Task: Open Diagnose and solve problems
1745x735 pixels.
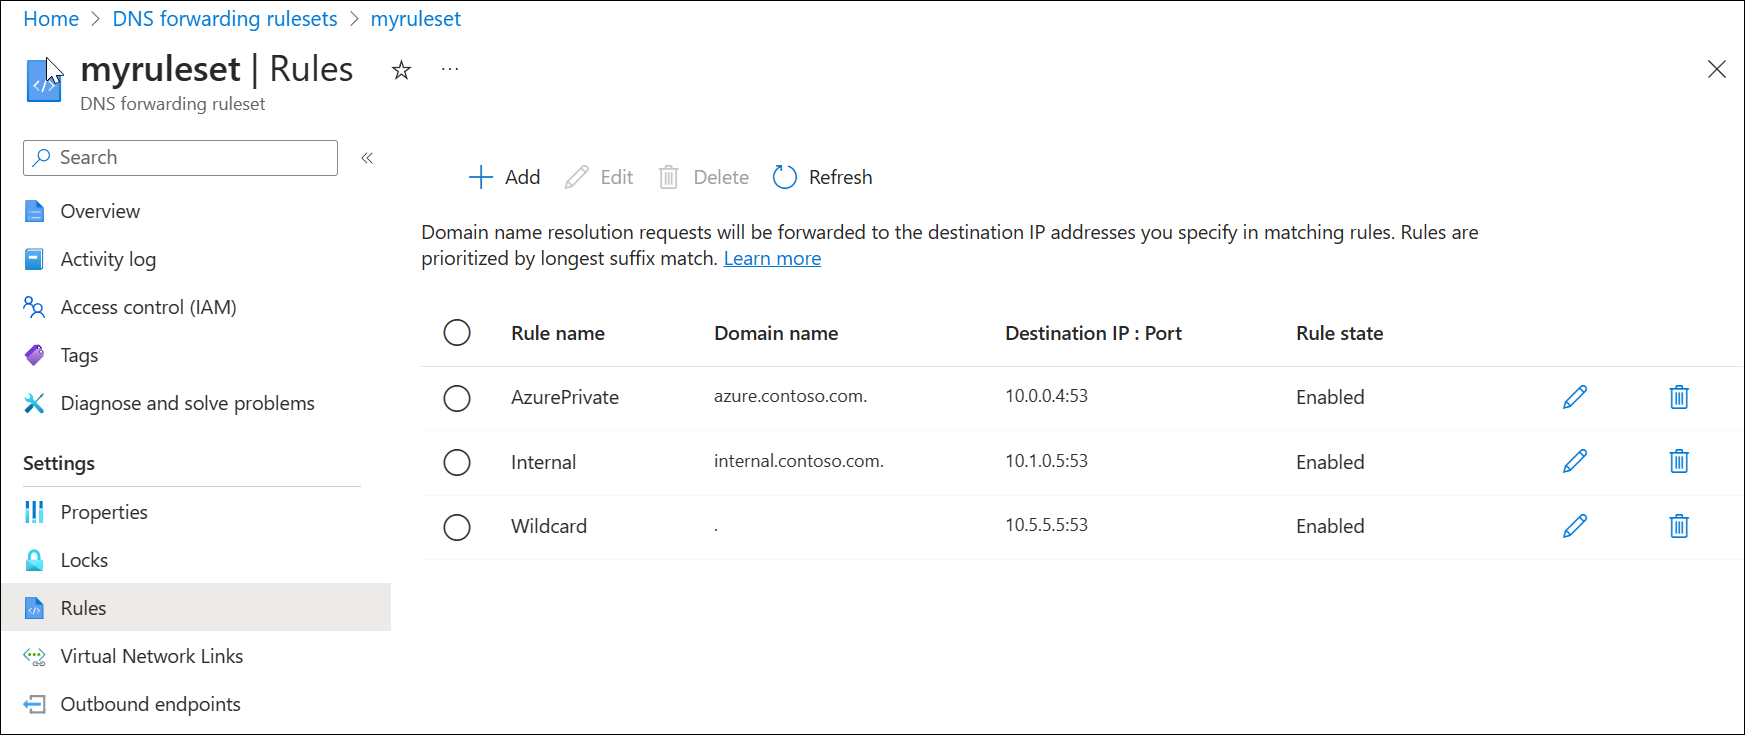Action: coord(187,403)
